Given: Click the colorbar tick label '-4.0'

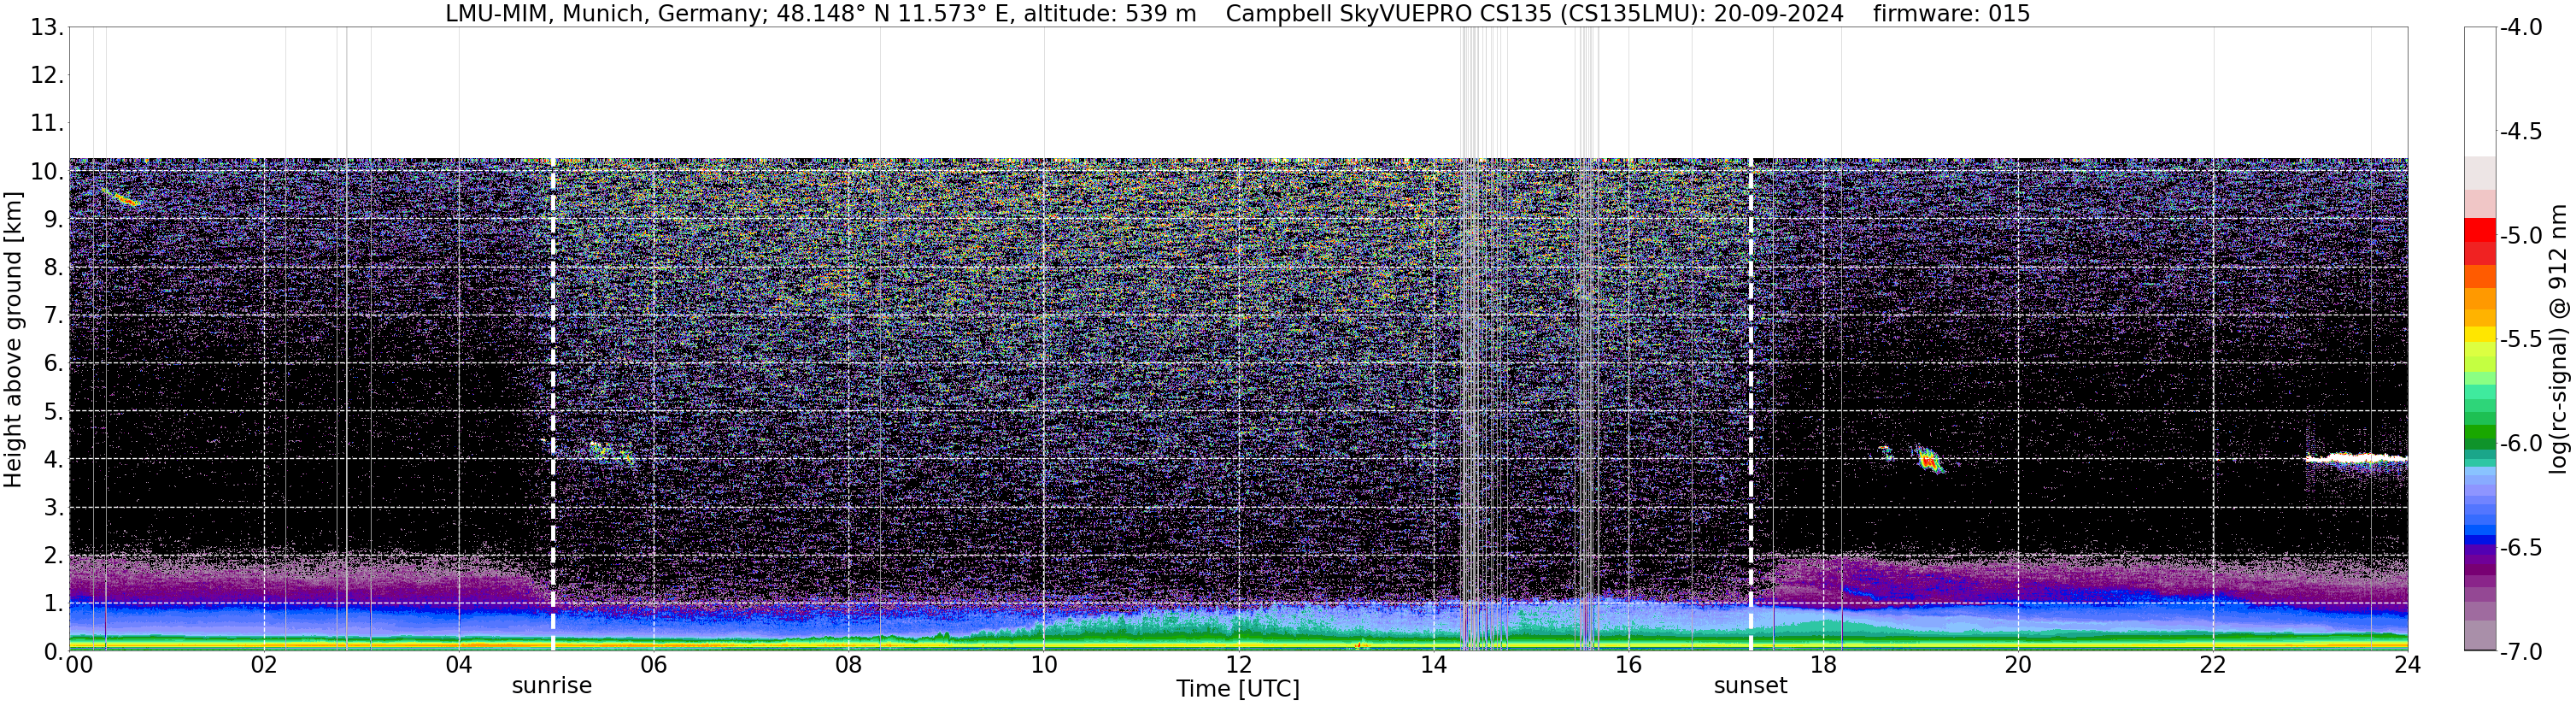Looking at the screenshot, I should [x=2521, y=28].
